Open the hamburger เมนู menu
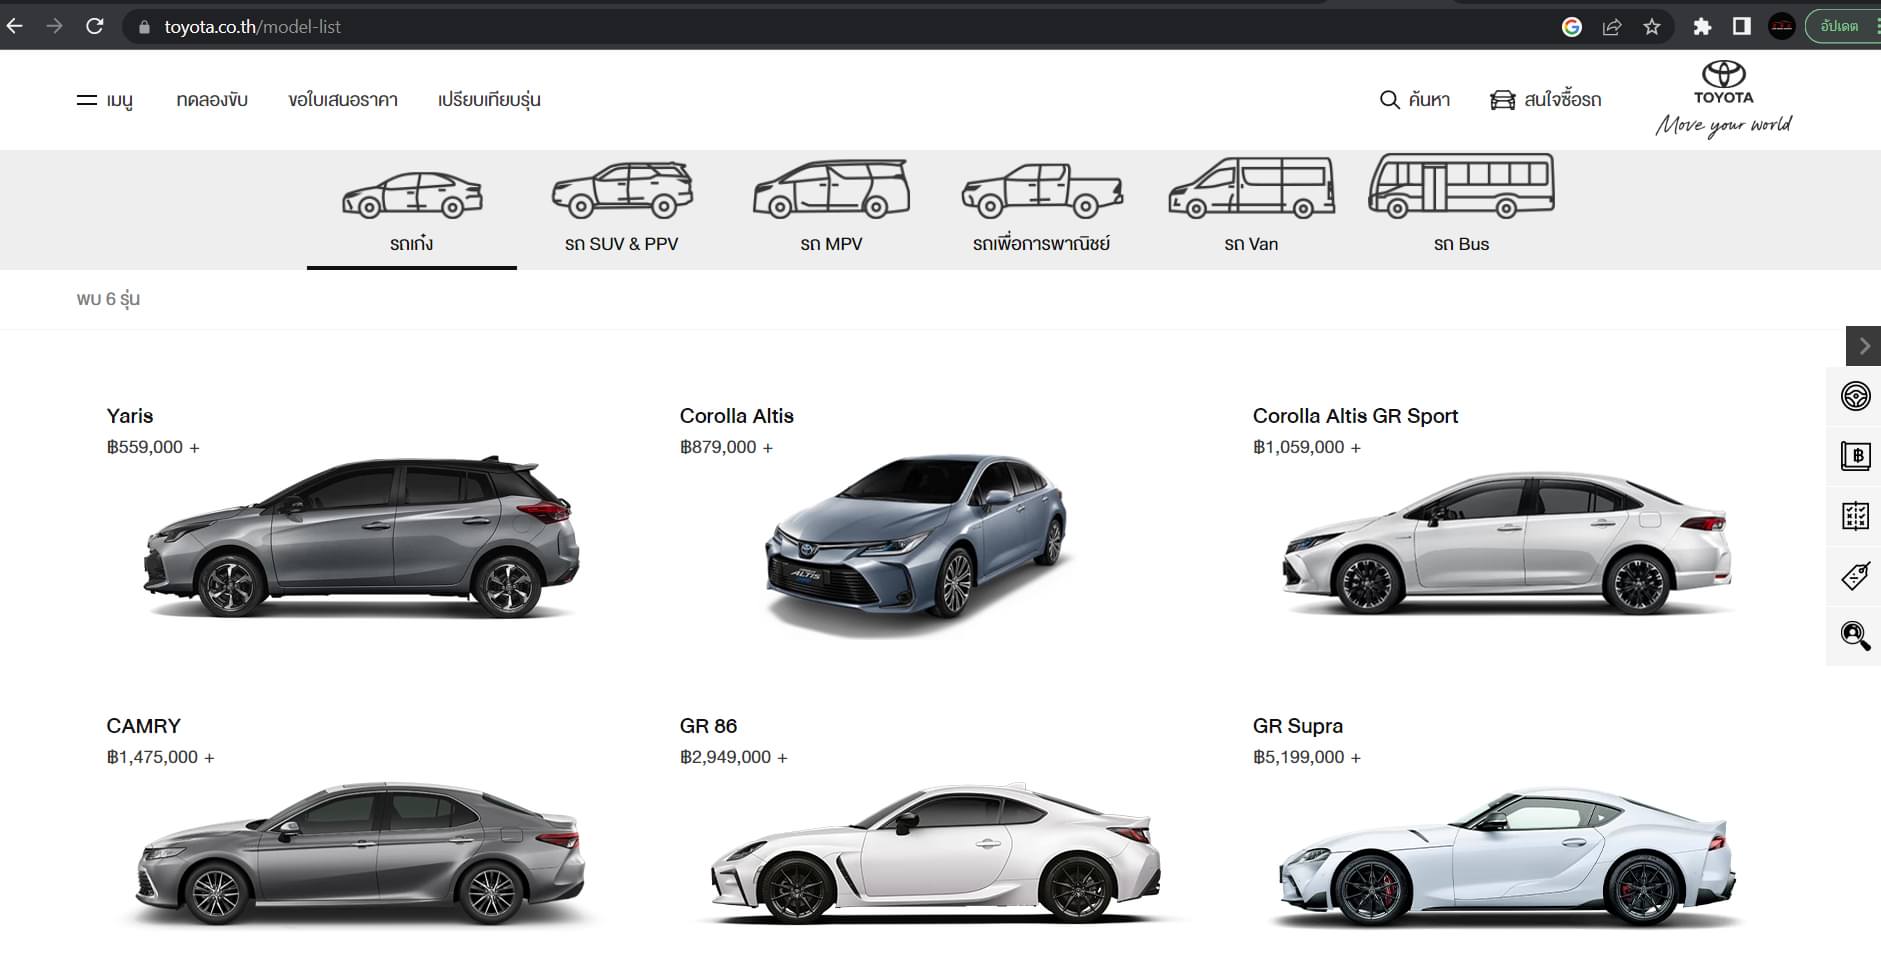 coord(105,100)
